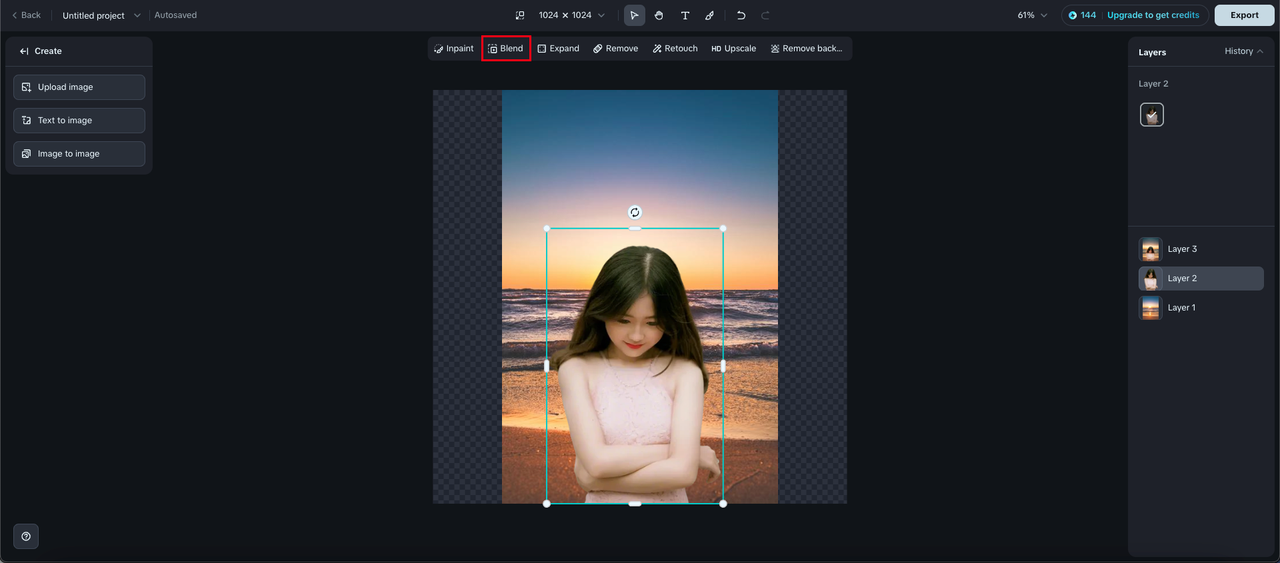The image size is (1280, 563).
Task: Collapse the panel with the History chevron
Action: pyautogui.click(x=1260, y=51)
